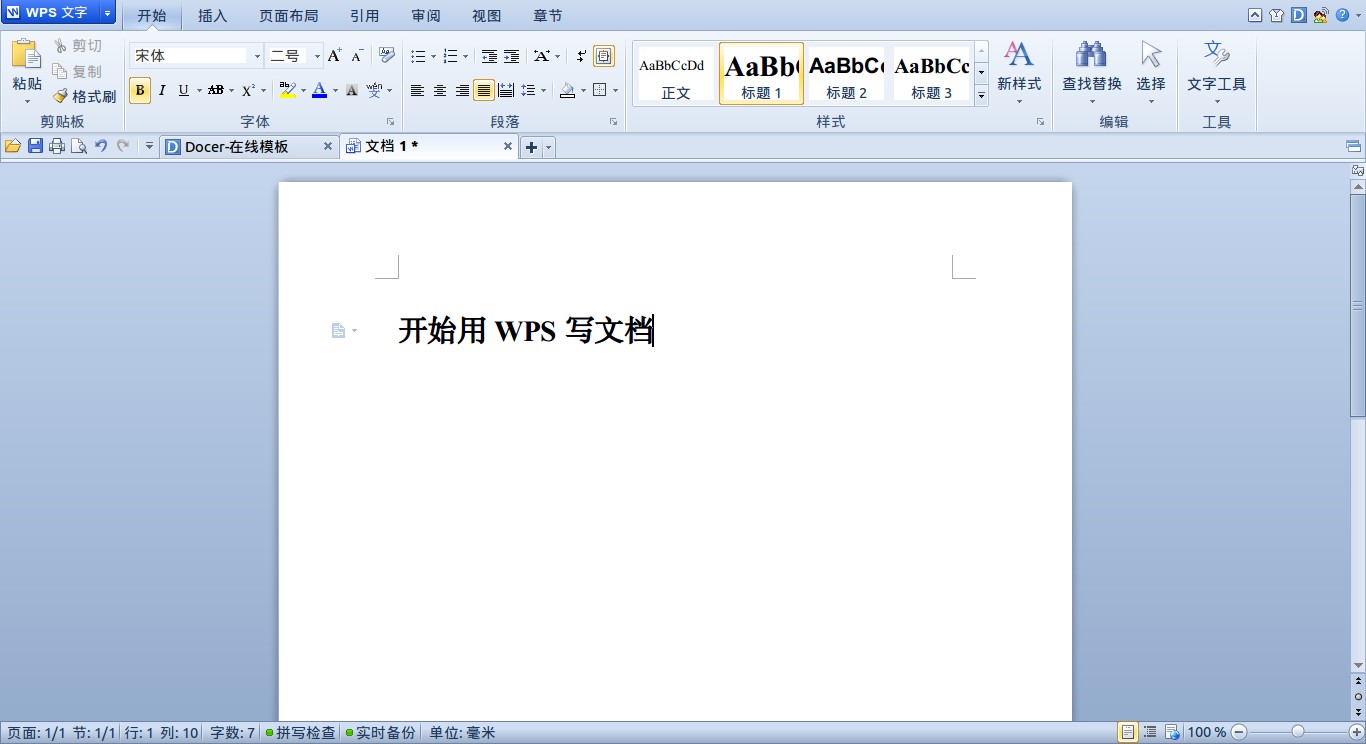Align text left
Screen dimensions: 1366x744
pyautogui.click(x=418, y=91)
